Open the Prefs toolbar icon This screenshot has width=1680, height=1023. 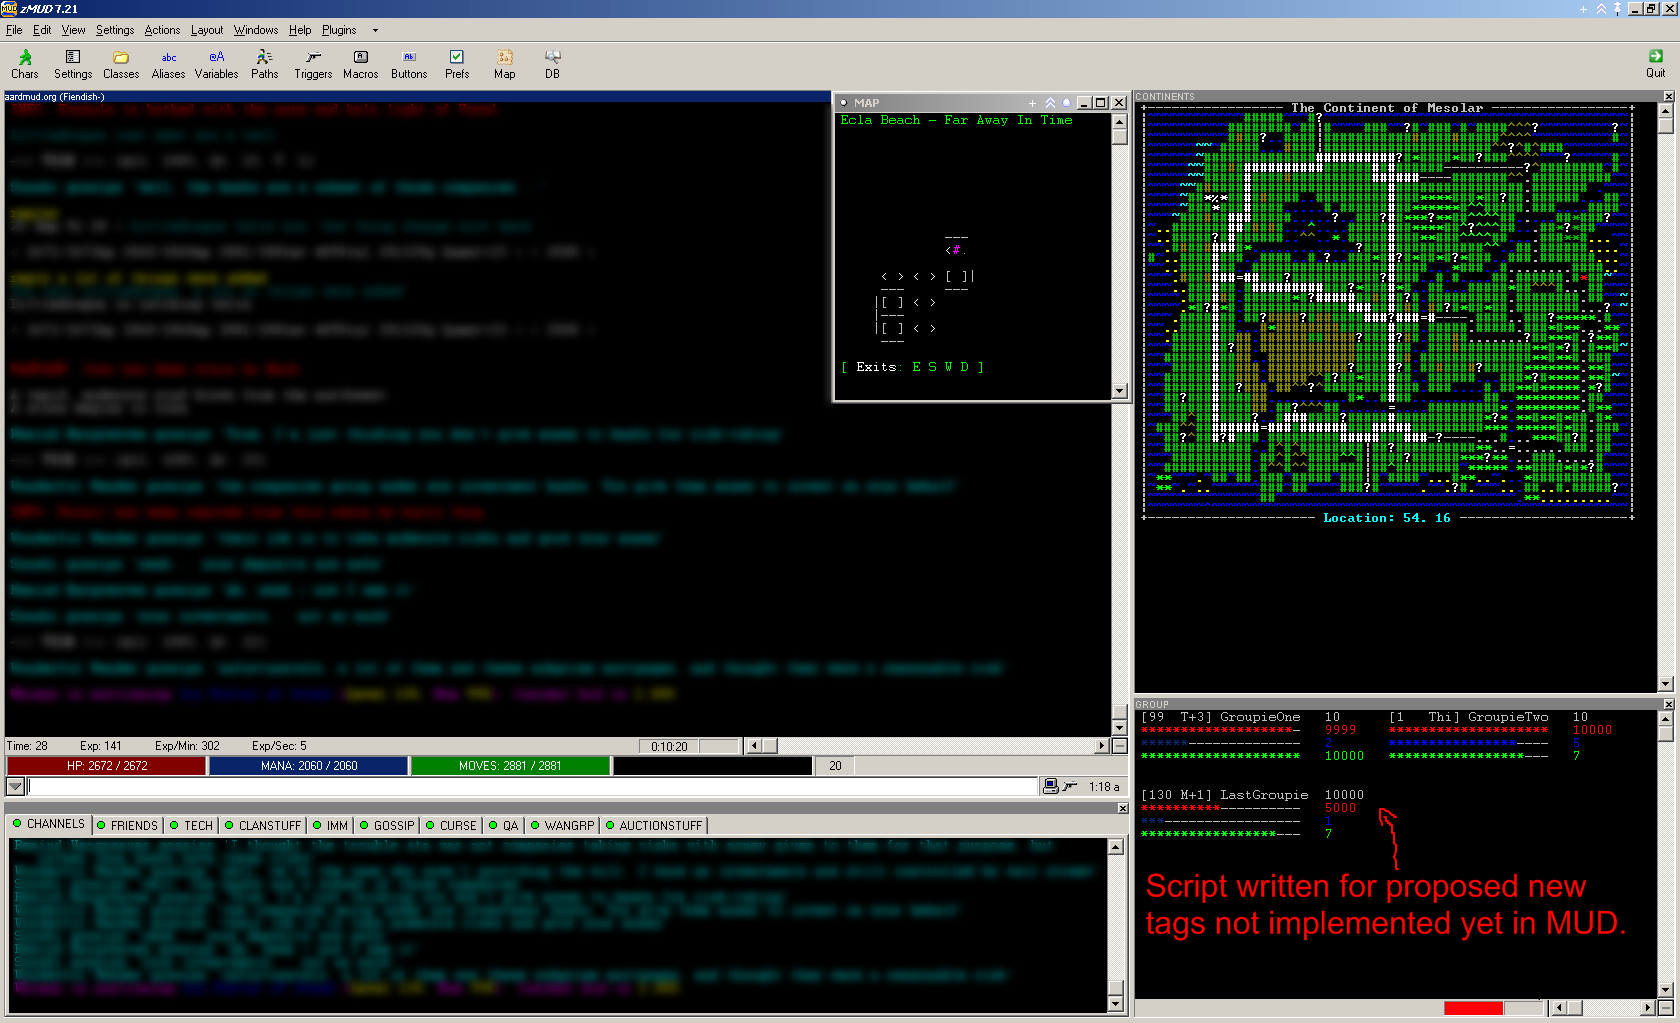(x=456, y=64)
